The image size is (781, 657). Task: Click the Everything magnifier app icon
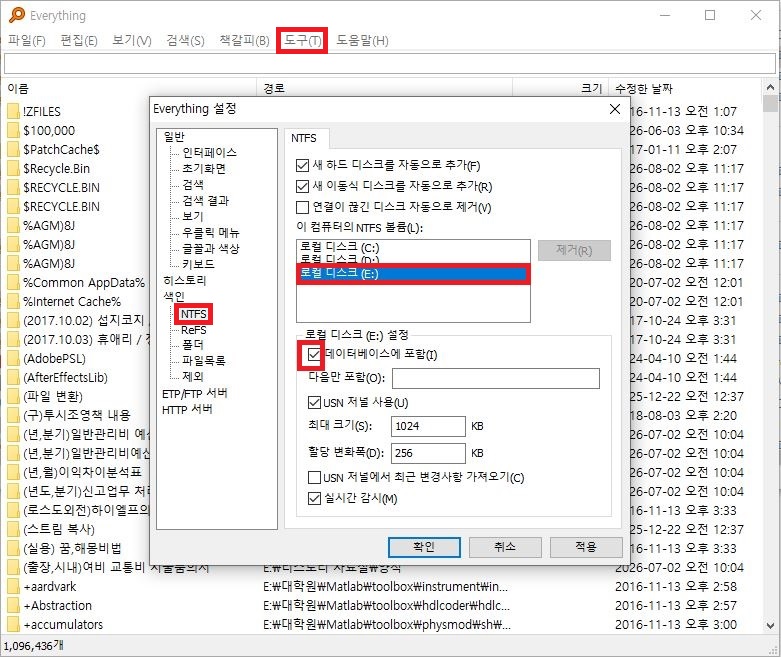pyautogui.click(x=16, y=15)
